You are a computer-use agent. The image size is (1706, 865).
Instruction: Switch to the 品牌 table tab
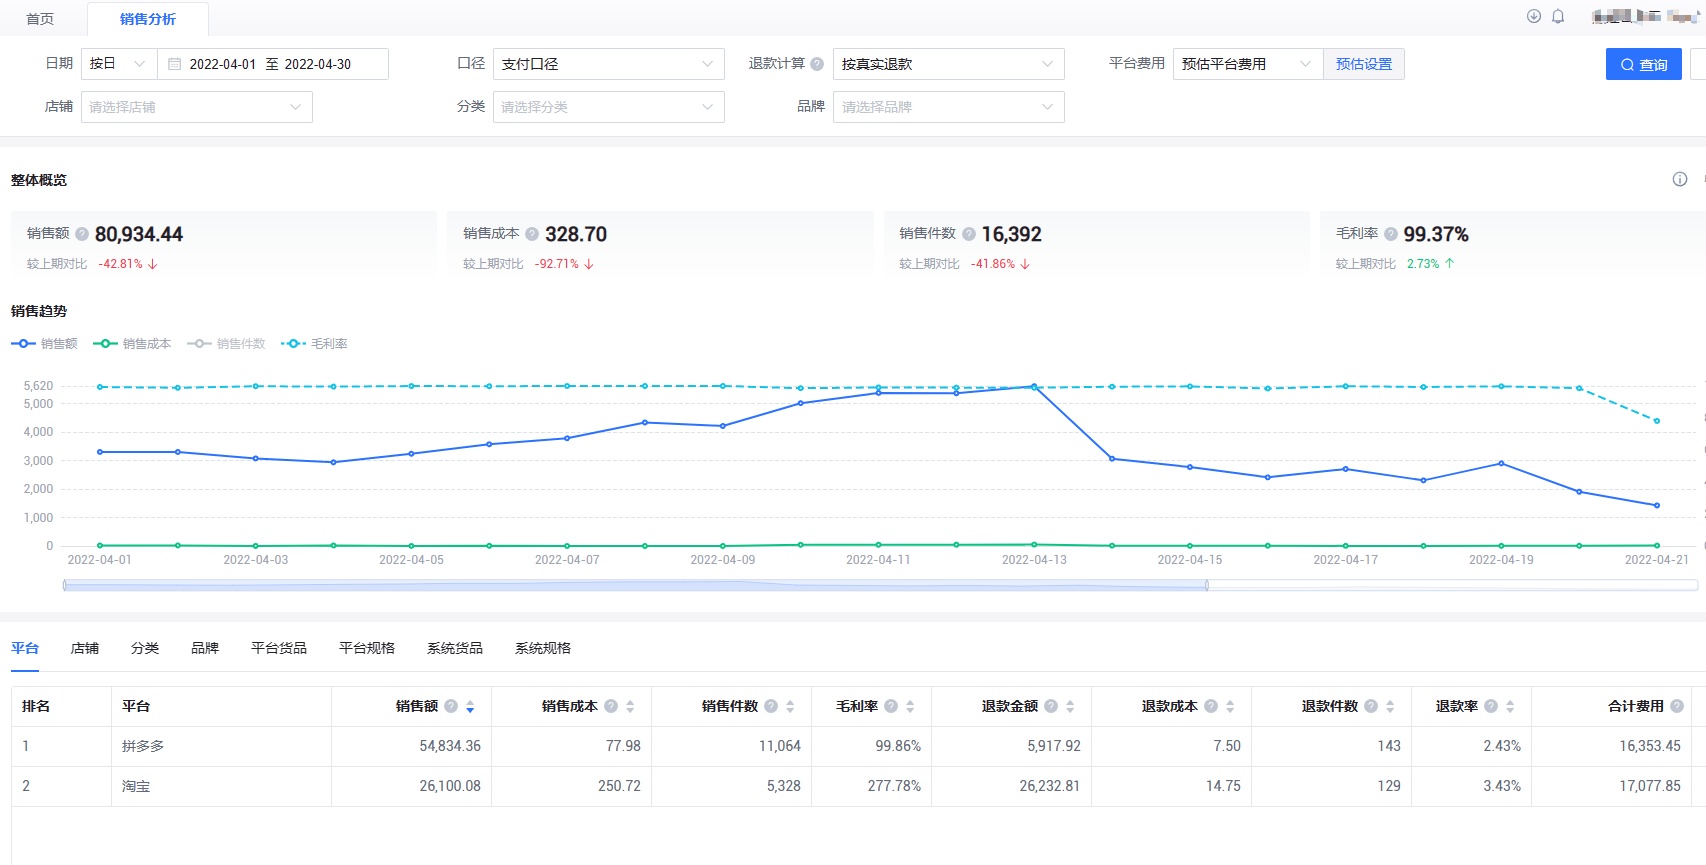[x=205, y=648]
